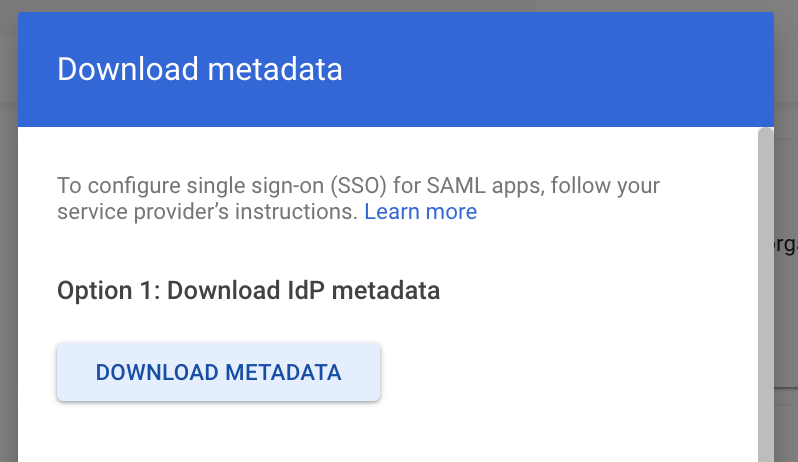Click the "Download metadata" dialog title

[x=199, y=70]
